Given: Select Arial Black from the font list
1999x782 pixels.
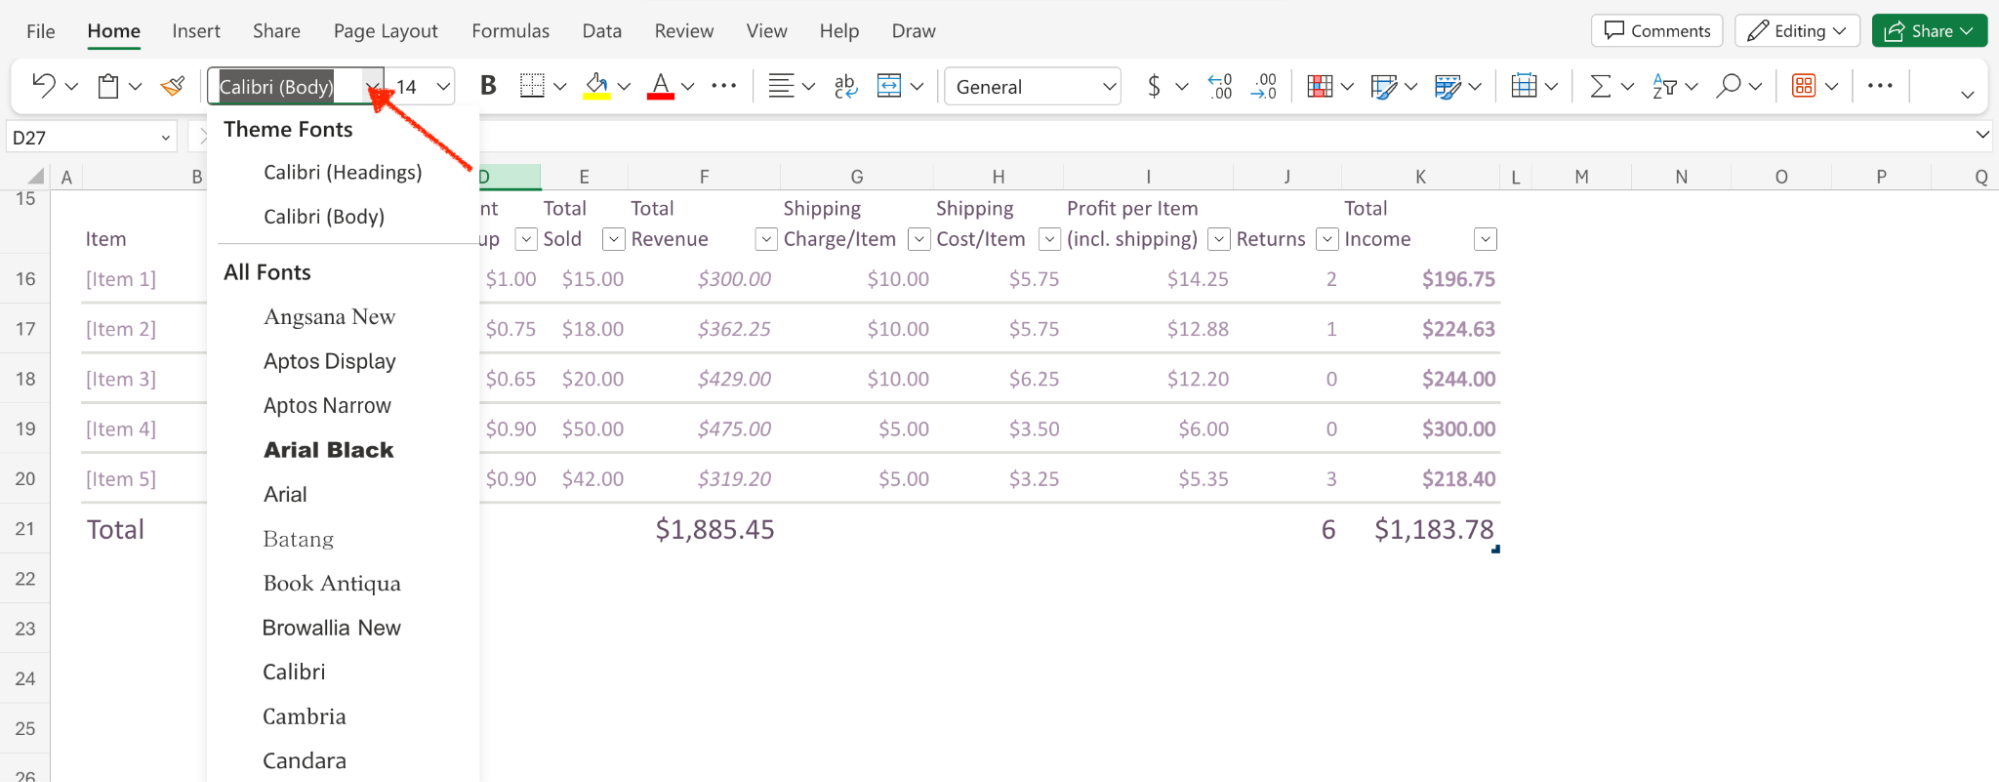Looking at the screenshot, I should click(x=328, y=450).
